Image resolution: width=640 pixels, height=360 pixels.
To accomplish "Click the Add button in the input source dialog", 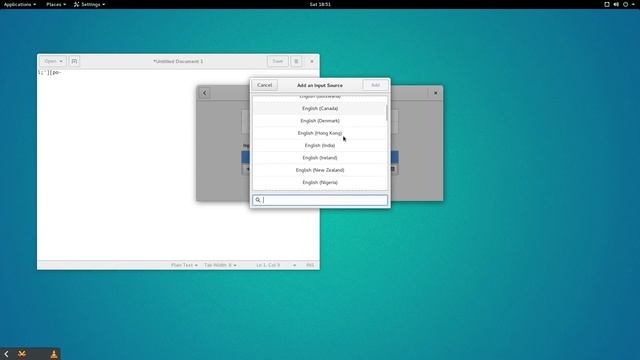I will click(x=375, y=85).
